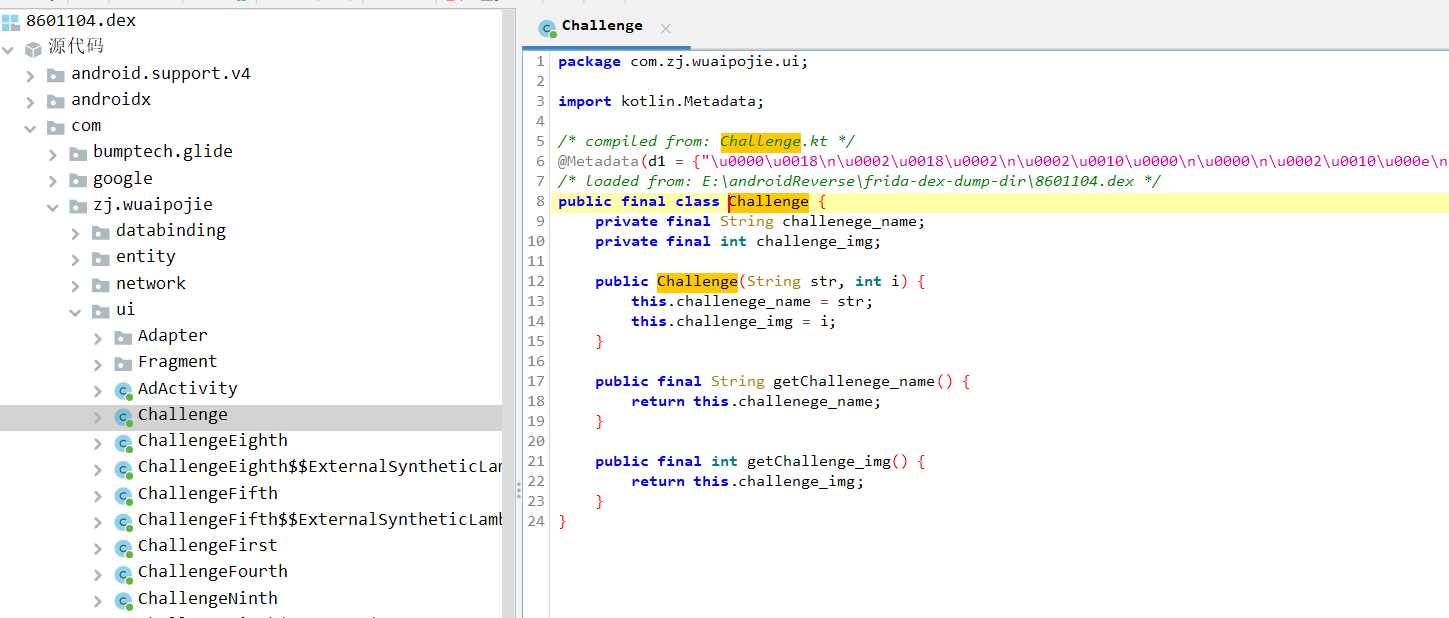Expand the network package
1449x618 pixels.
[76, 285]
